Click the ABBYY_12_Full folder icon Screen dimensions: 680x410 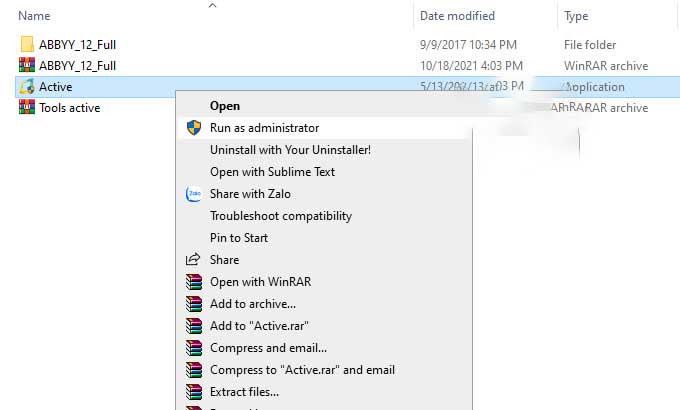pyautogui.click(x=27, y=44)
